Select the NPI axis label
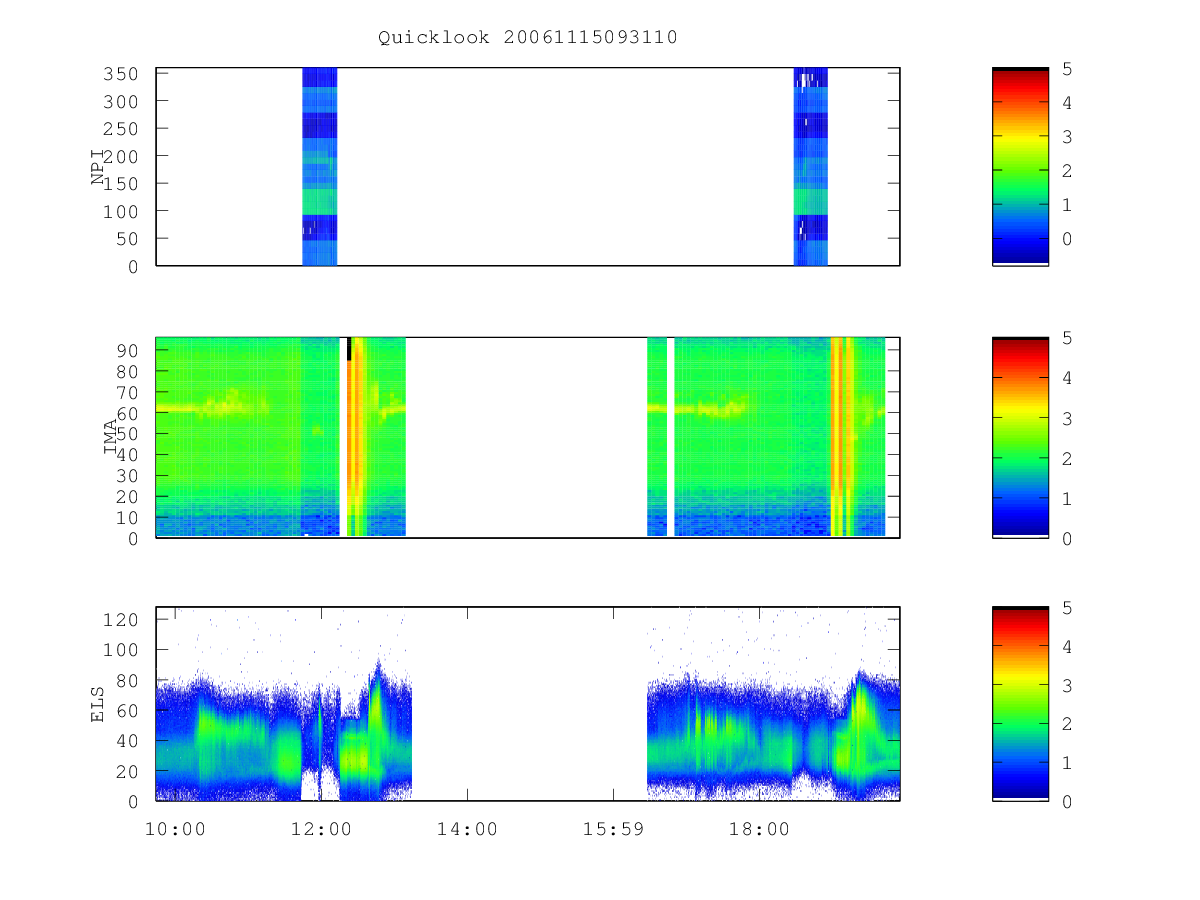1200x900 pixels. 99,167
